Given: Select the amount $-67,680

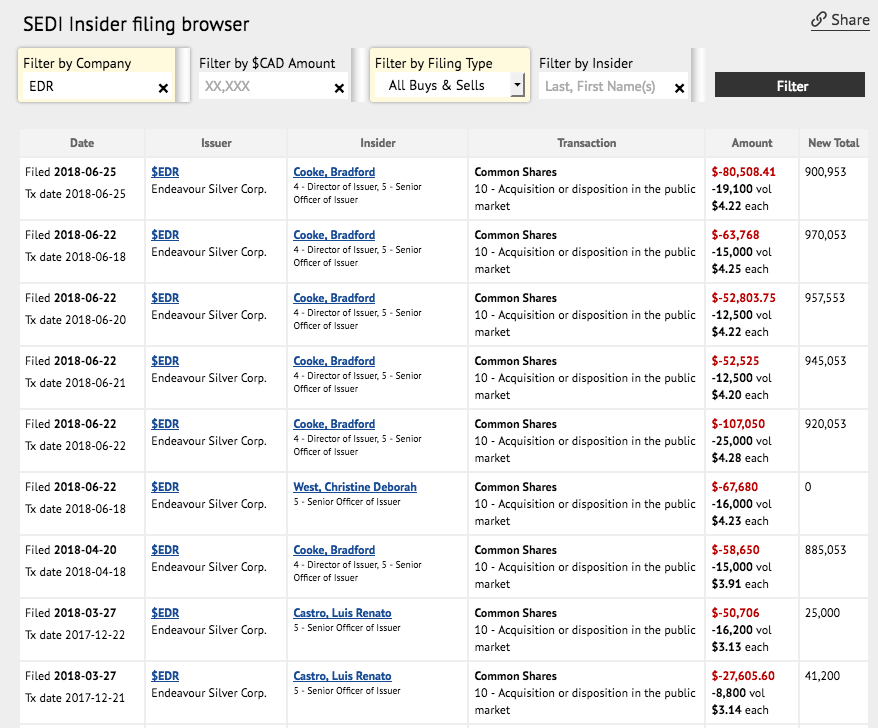Looking at the screenshot, I should [735, 487].
